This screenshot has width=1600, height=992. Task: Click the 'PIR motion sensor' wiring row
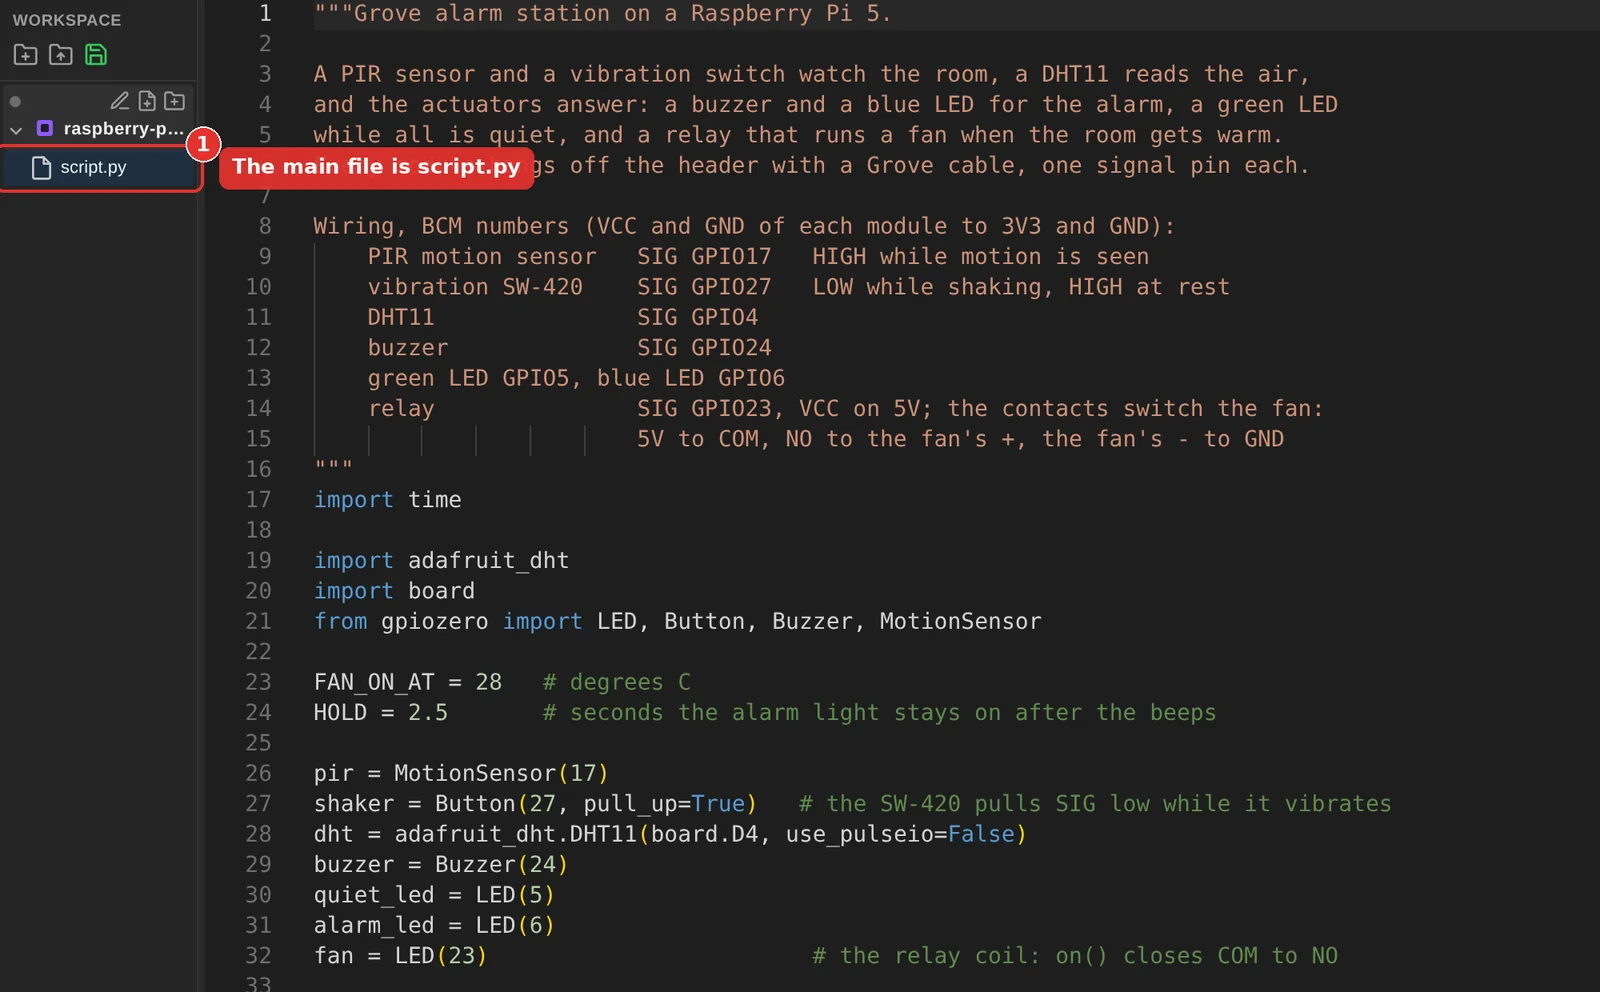click(x=758, y=256)
